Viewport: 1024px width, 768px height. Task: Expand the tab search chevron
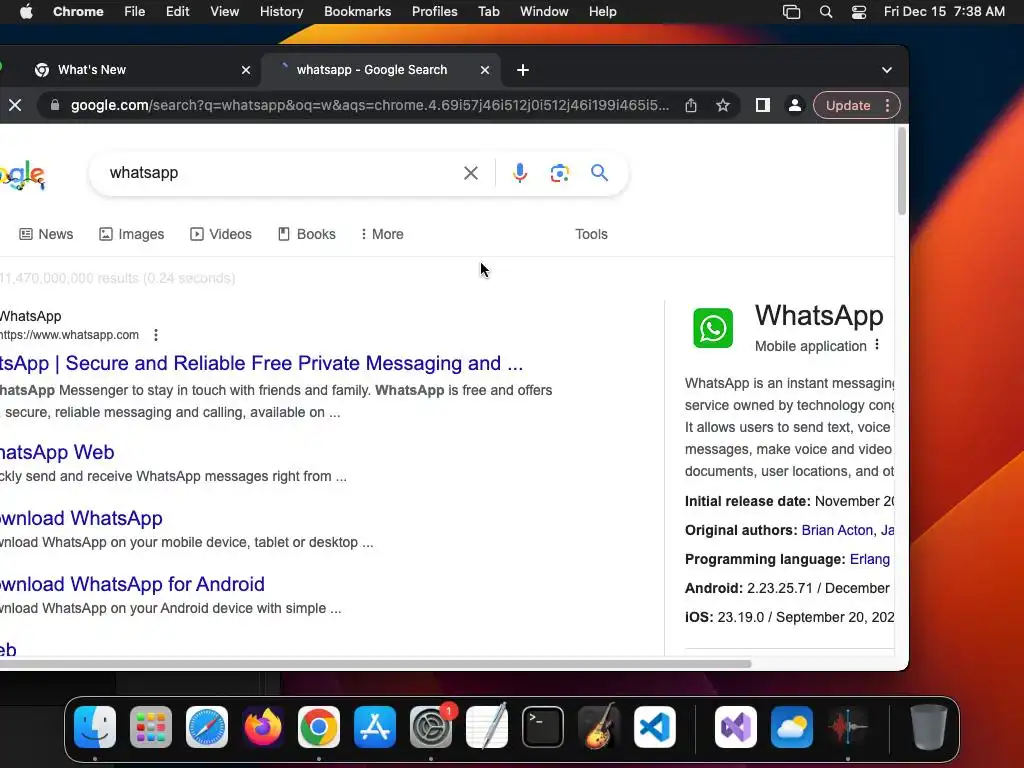coord(887,70)
